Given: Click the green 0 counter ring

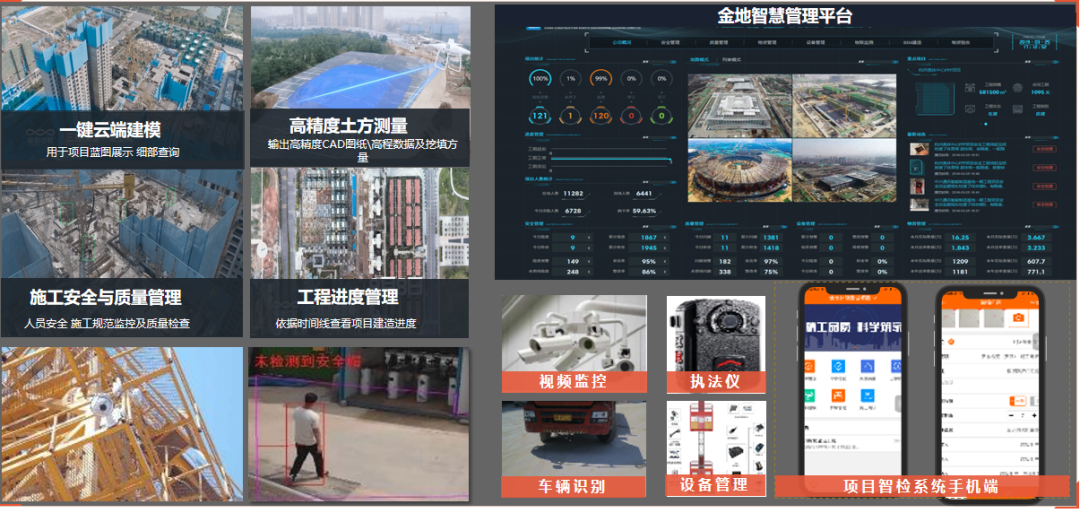Looking at the screenshot, I should pyautogui.click(x=661, y=116).
